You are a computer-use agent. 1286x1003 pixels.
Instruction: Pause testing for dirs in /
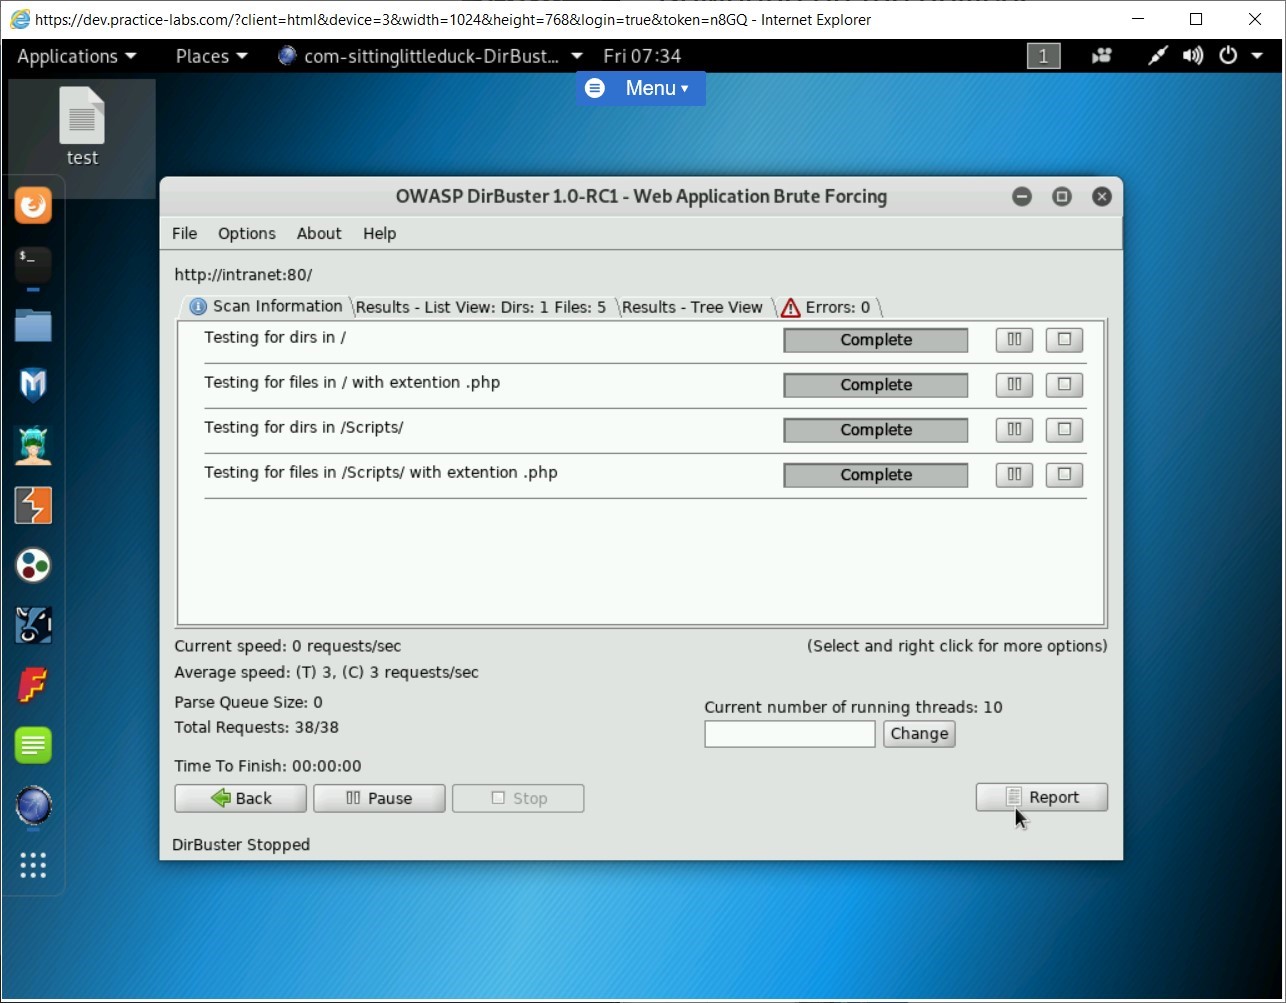(x=1013, y=340)
